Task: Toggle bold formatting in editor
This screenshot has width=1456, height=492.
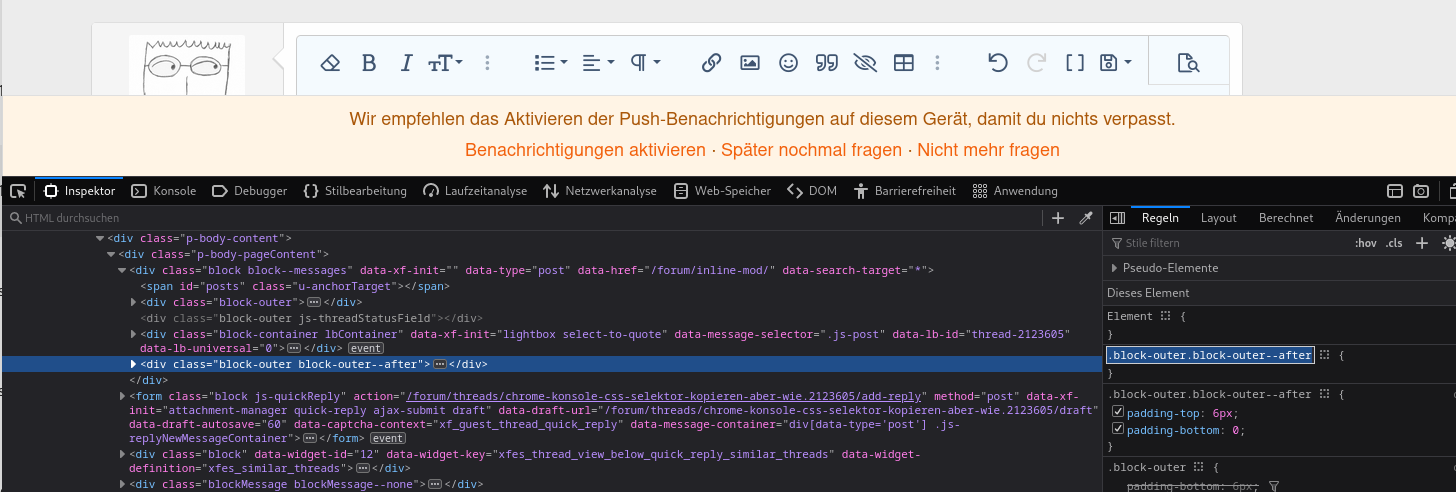Action: [369, 63]
